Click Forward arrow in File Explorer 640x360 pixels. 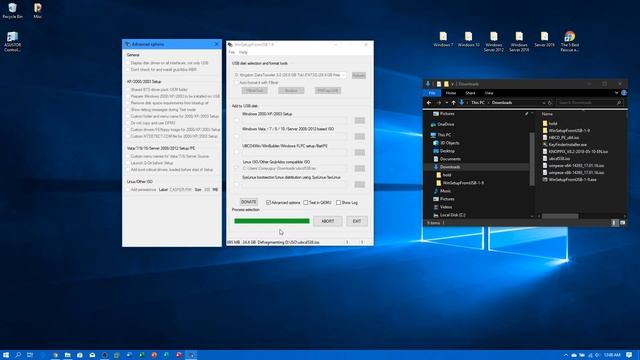point(439,102)
